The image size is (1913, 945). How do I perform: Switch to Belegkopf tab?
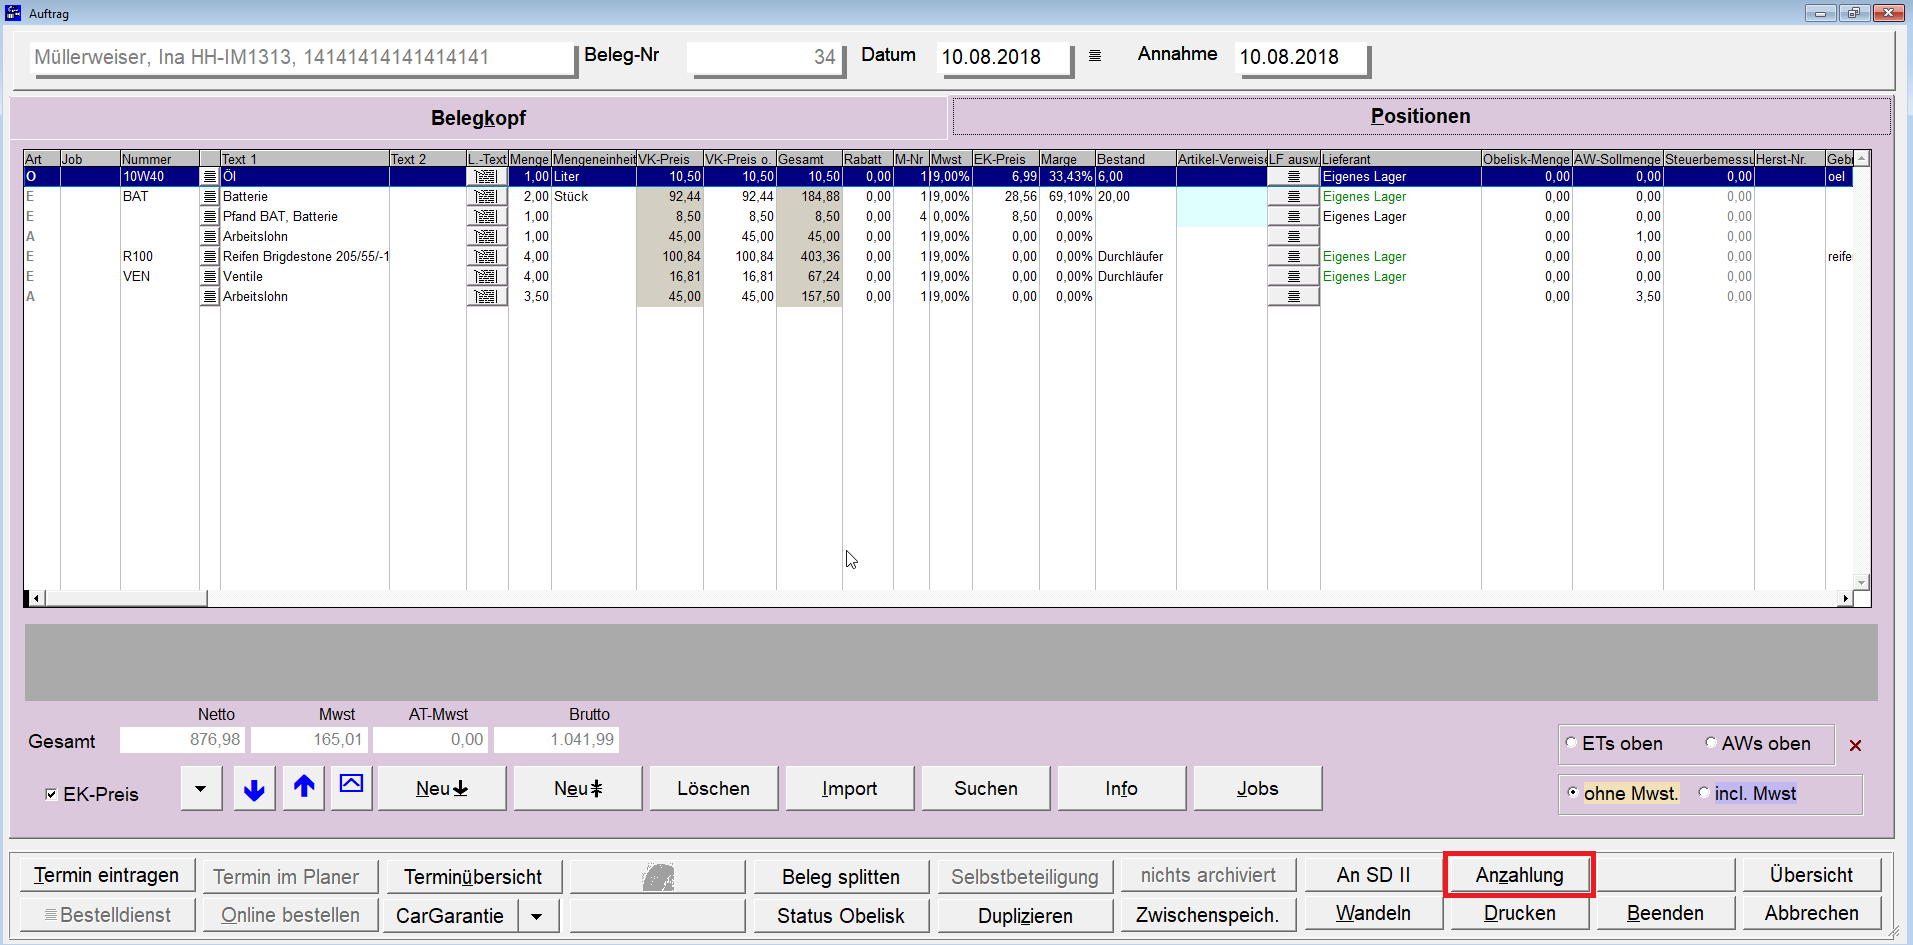click(478, 118)
